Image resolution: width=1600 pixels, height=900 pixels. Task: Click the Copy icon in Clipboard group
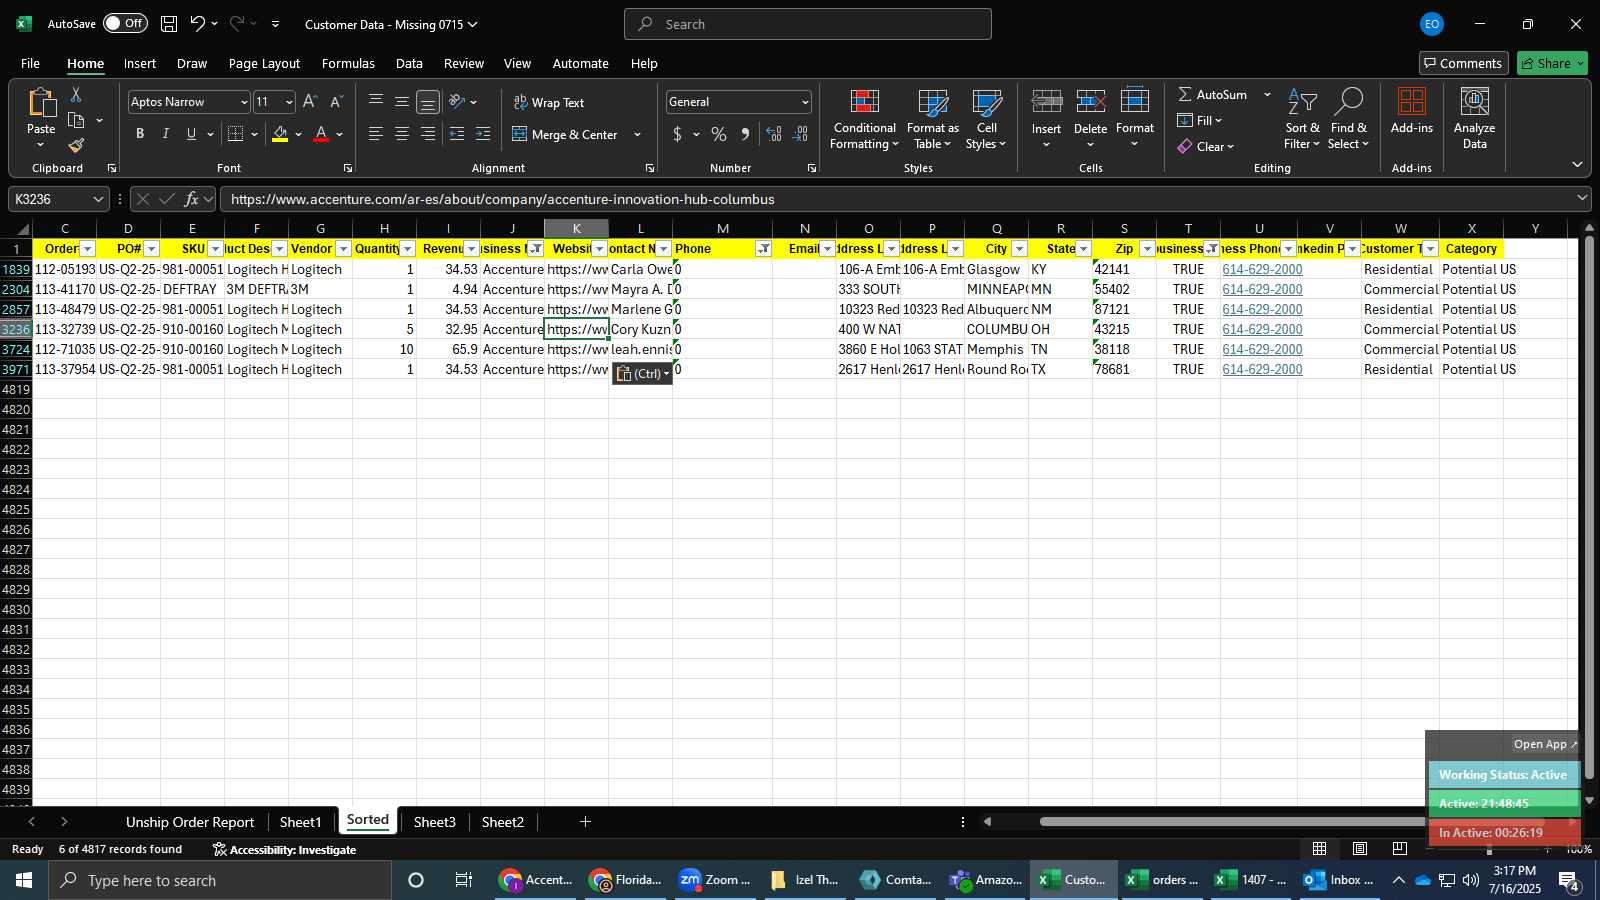tap(76, 120)
